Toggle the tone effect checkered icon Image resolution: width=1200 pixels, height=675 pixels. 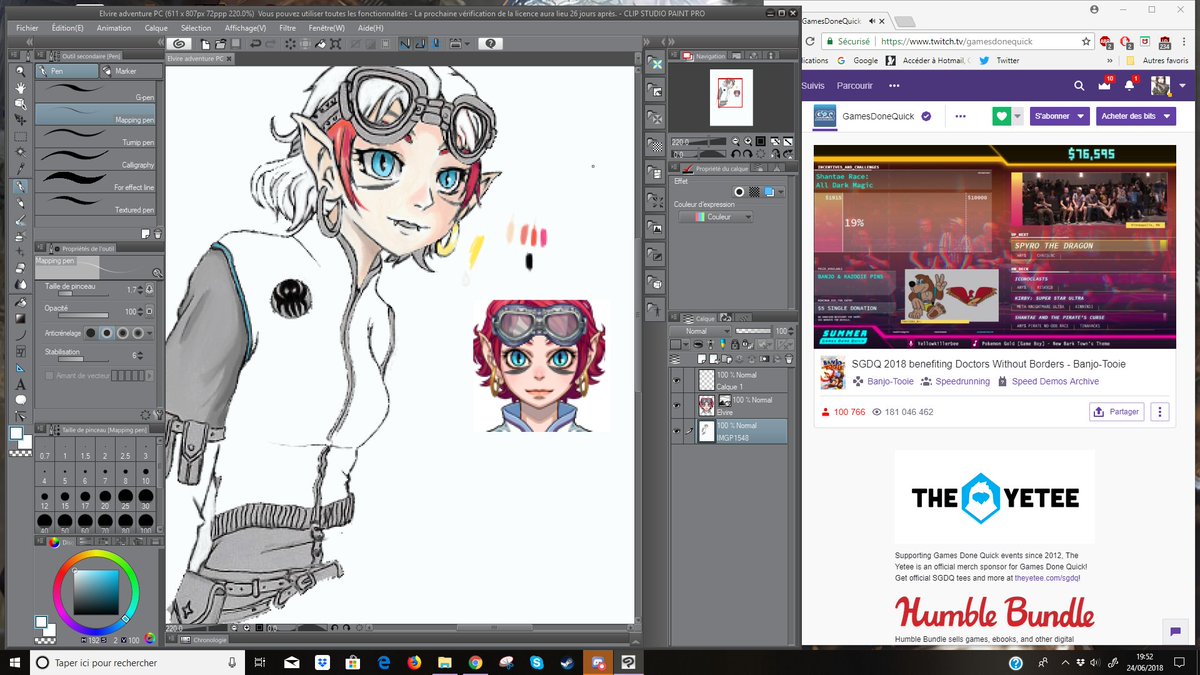click(754, 191)
